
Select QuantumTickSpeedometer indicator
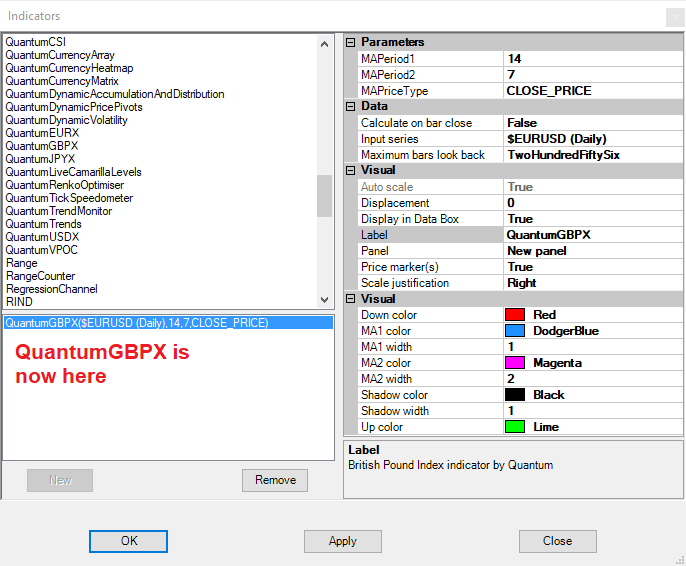pyautogui.click(x=69, y=198)
